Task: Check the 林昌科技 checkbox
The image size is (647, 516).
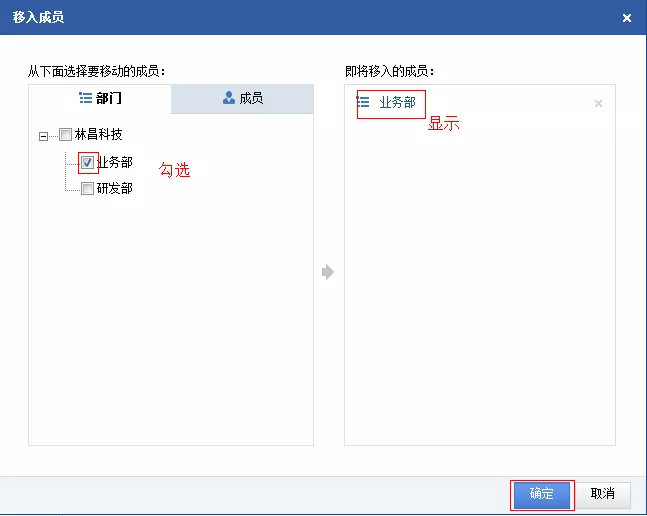Action: point(66,135)
